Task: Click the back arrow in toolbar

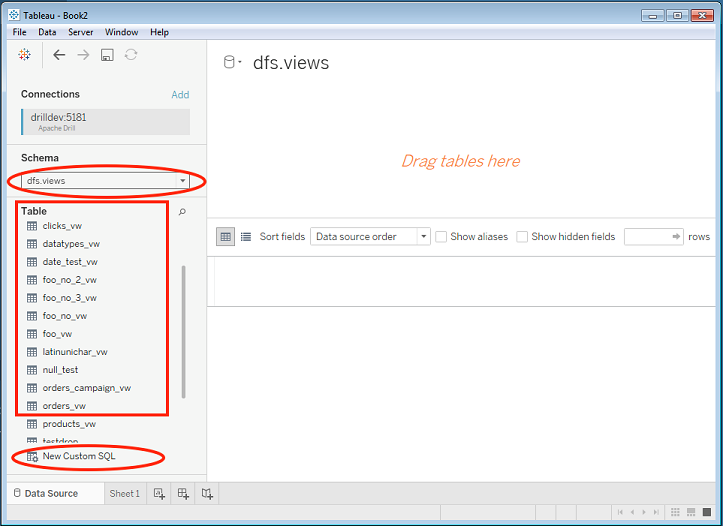Action: [59, 55]
